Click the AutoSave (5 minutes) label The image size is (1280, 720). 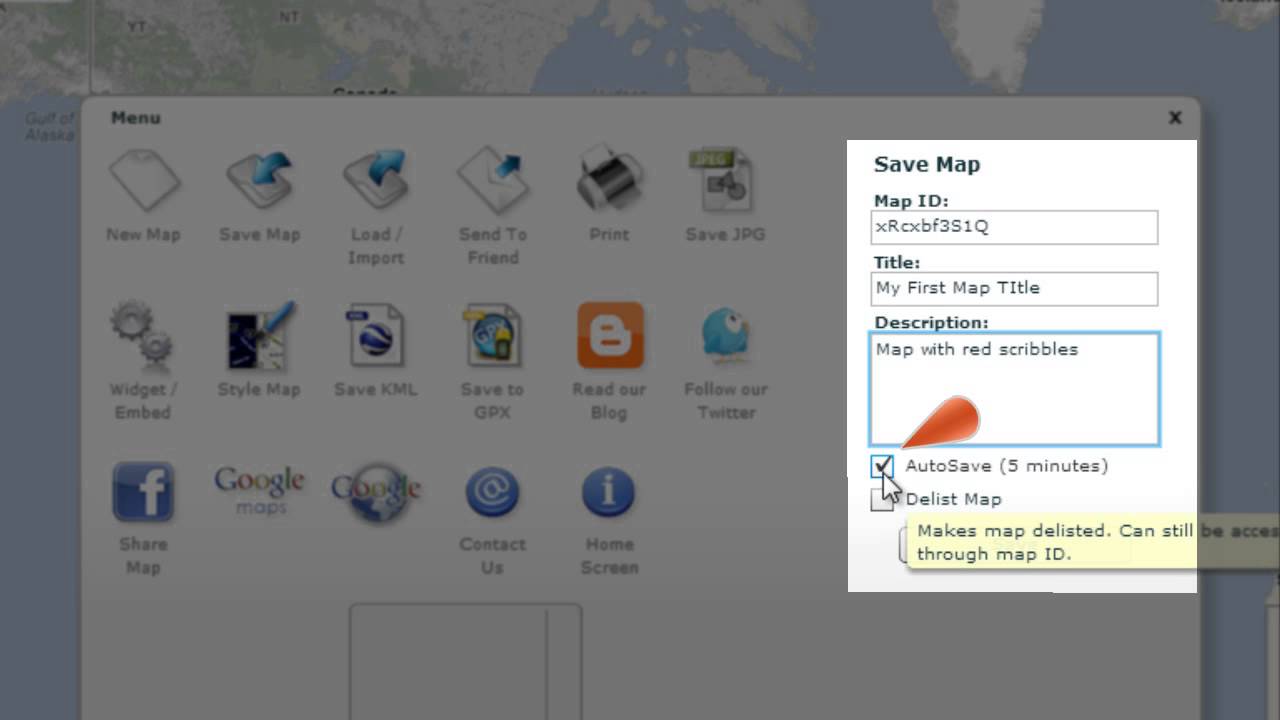1006,466
